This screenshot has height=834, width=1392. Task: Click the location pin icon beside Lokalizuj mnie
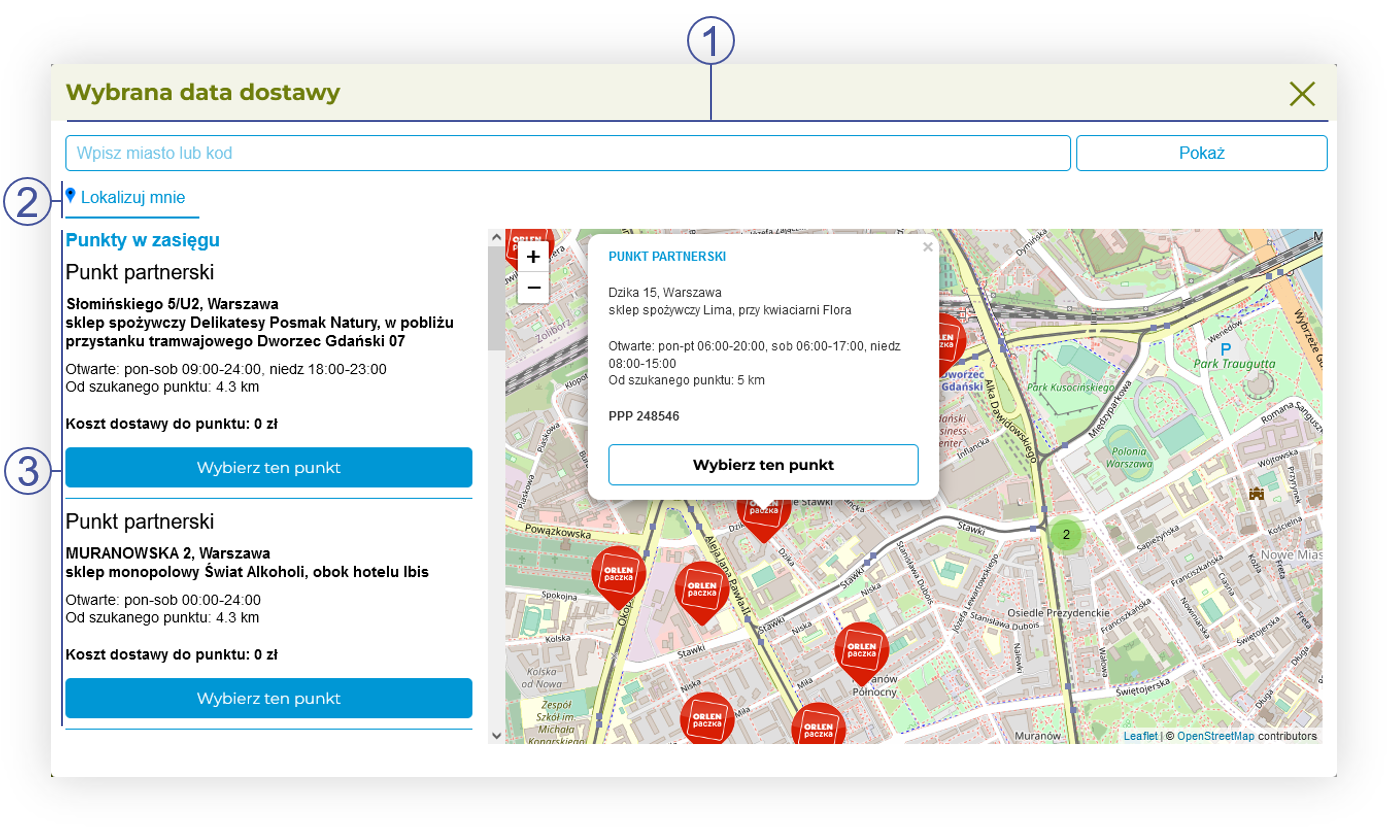(70, 195)
